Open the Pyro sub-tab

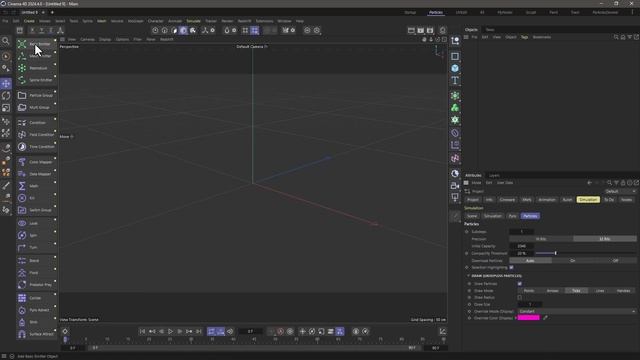tap(512, 216)
